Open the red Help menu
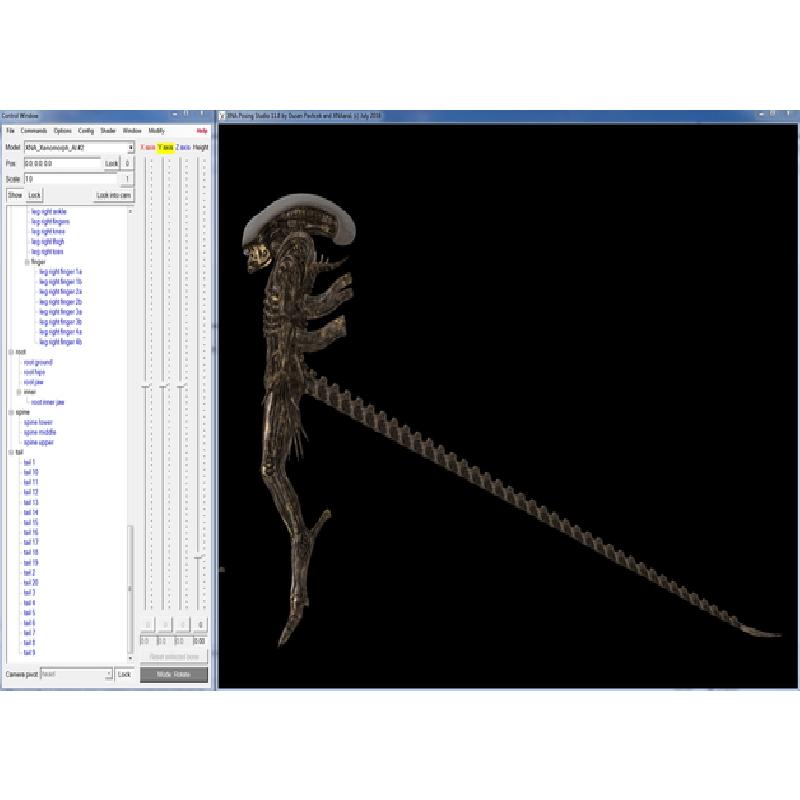Screen dimensions: 800x800 coord(202,131)
